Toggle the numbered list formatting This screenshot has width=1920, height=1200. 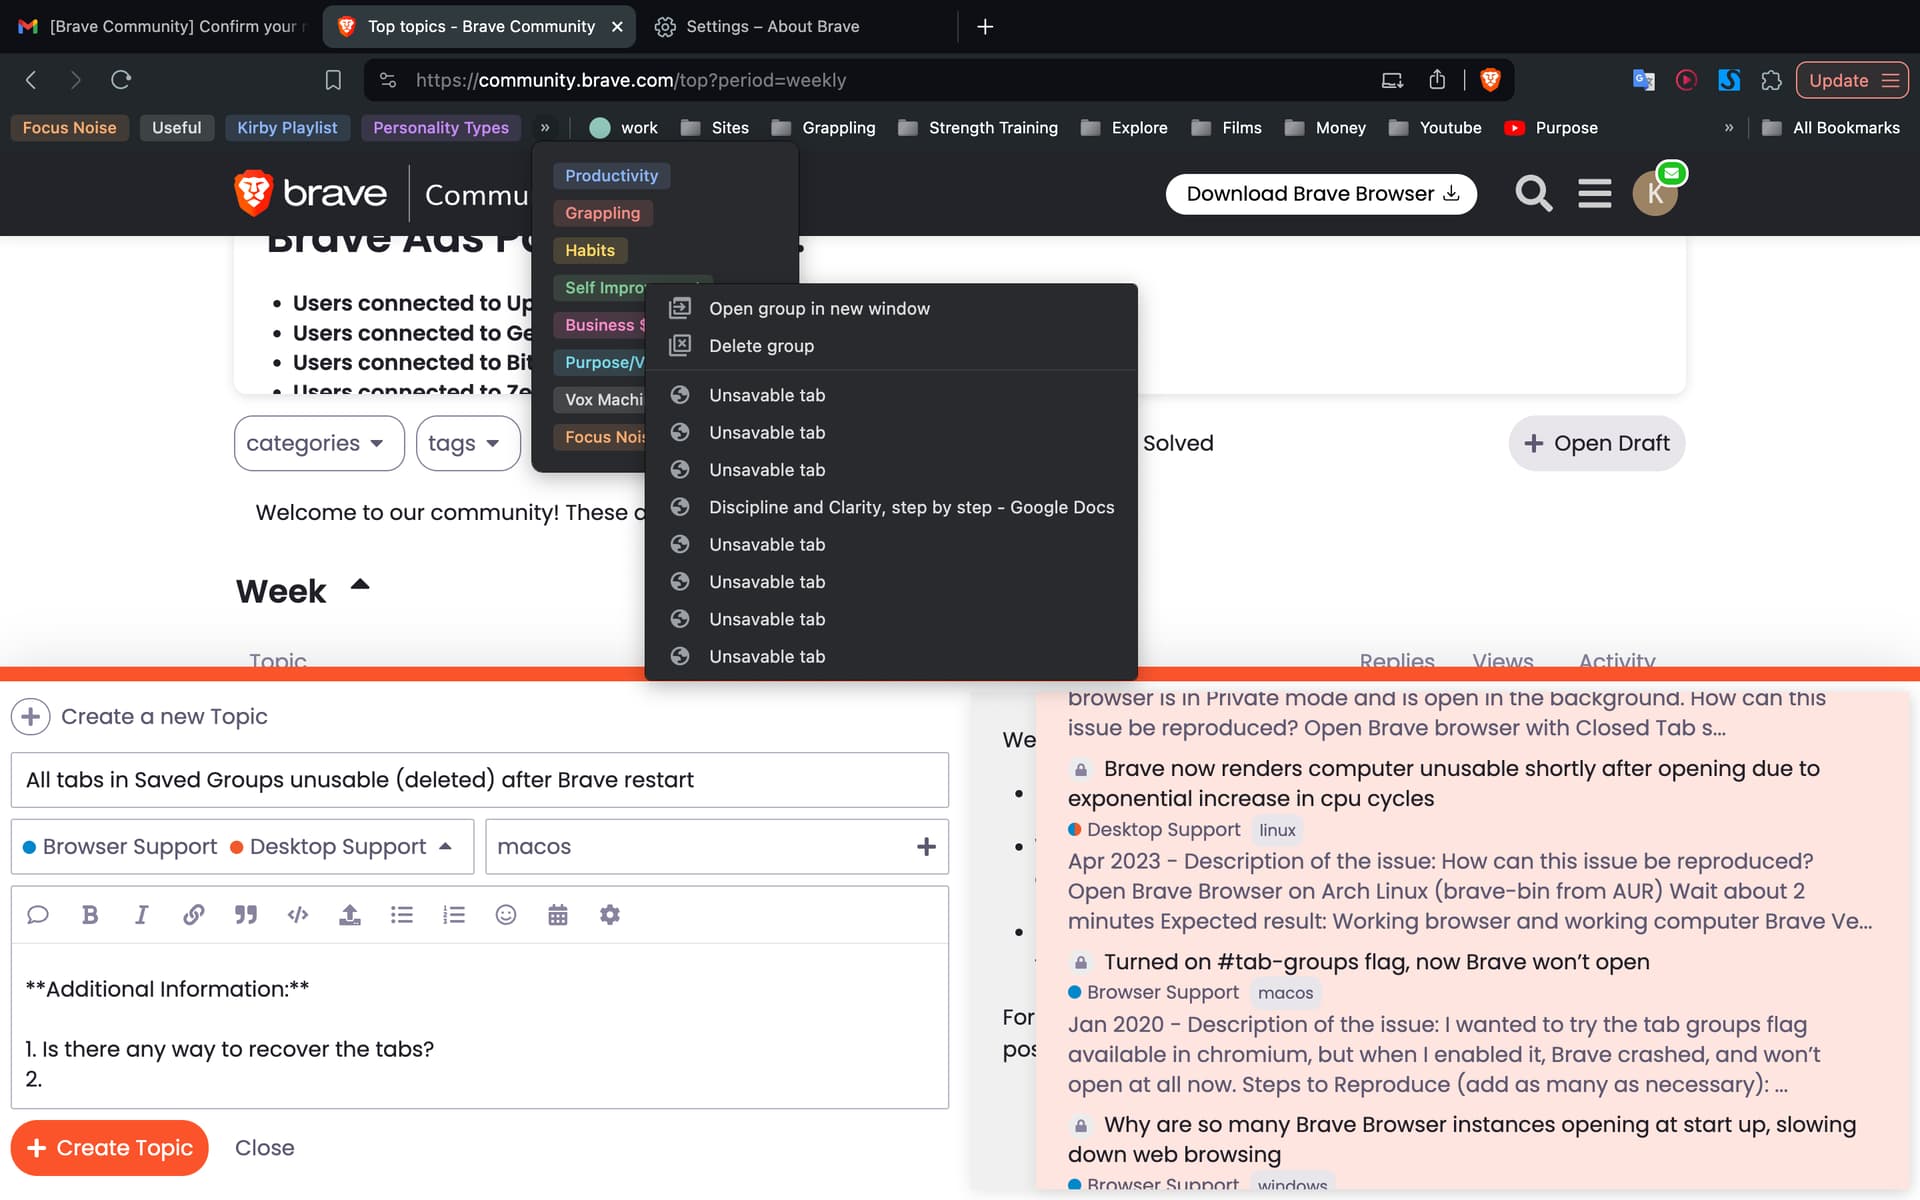pos(454,915)
